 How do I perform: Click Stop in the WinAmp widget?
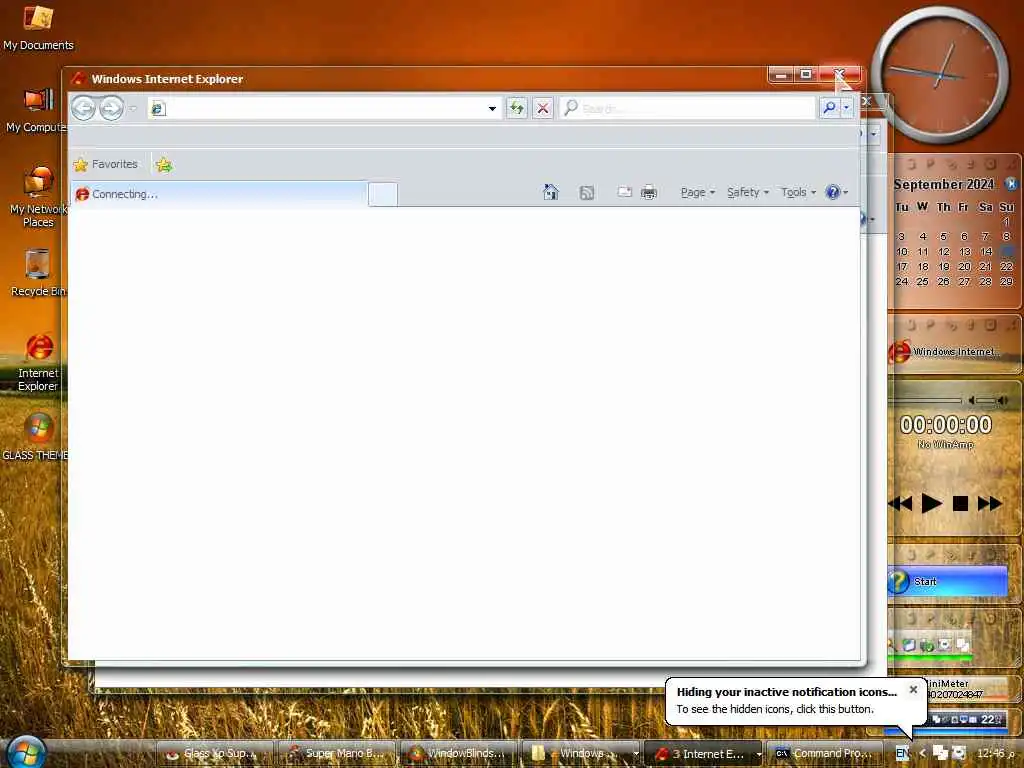click(x=960, y=503)
